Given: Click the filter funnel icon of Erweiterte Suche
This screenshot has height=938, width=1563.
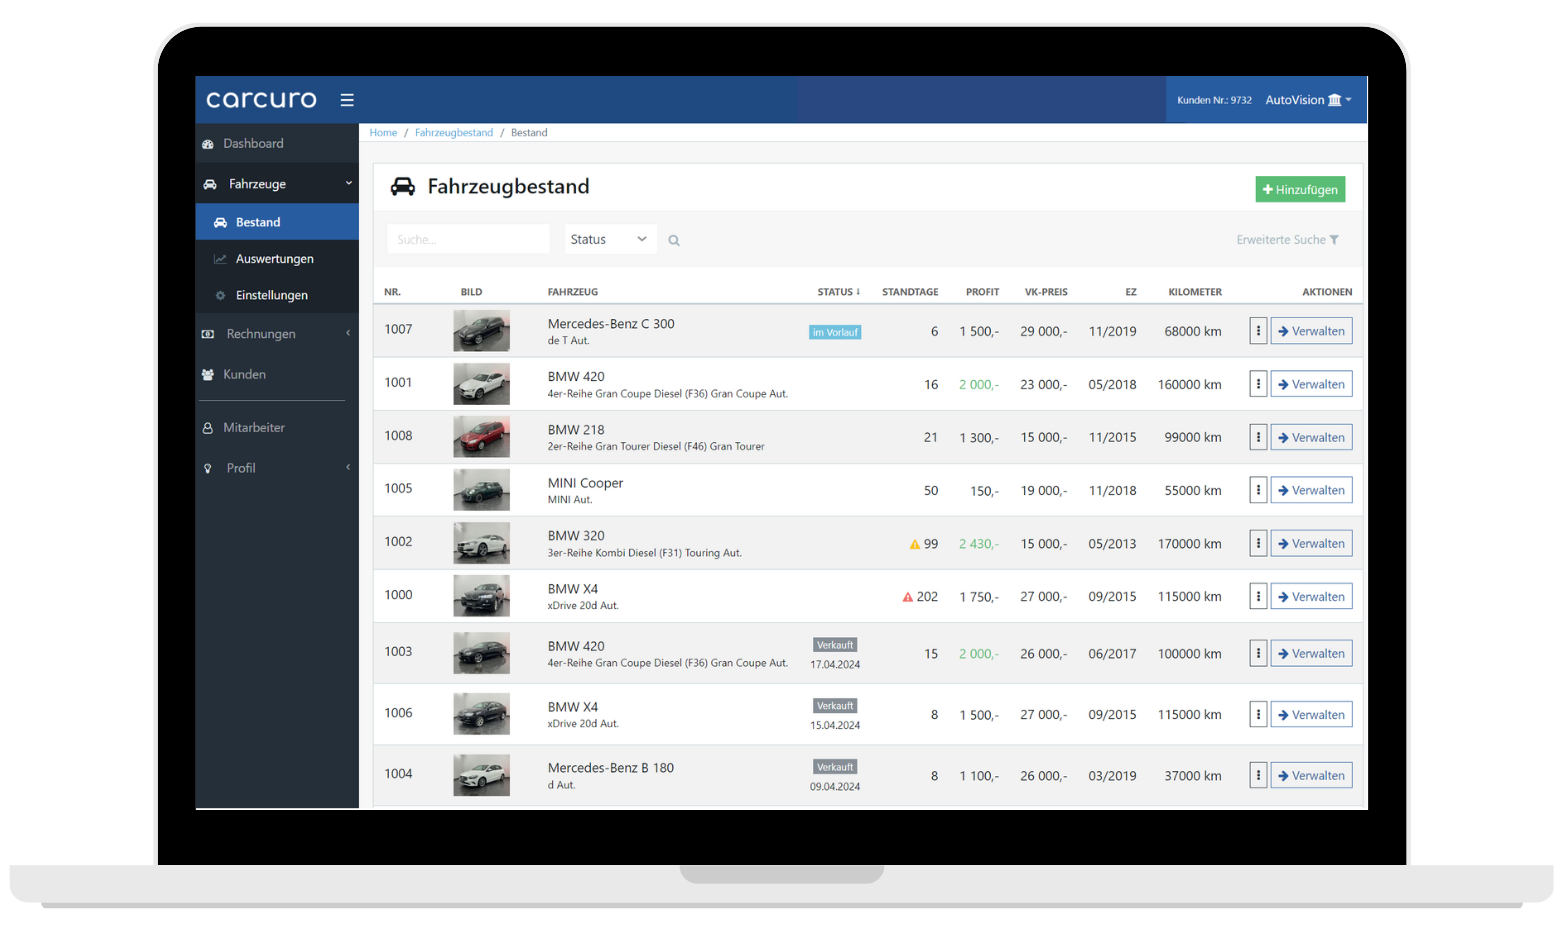Looking at the screenshot, I should 1334,240.
